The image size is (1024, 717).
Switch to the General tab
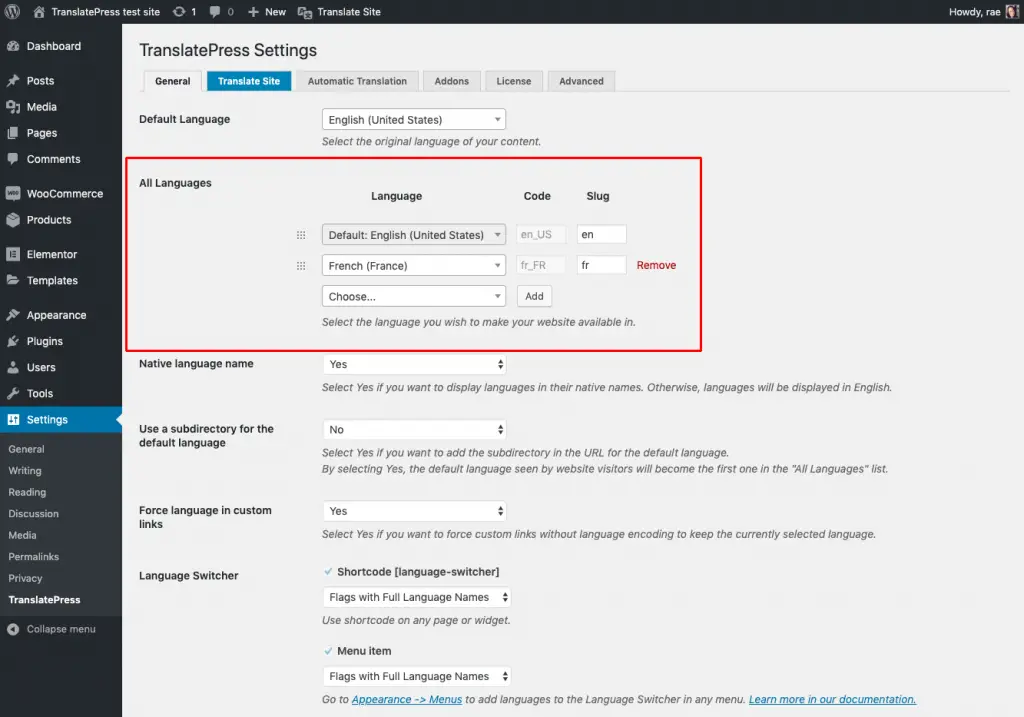[x=172, y=81]
